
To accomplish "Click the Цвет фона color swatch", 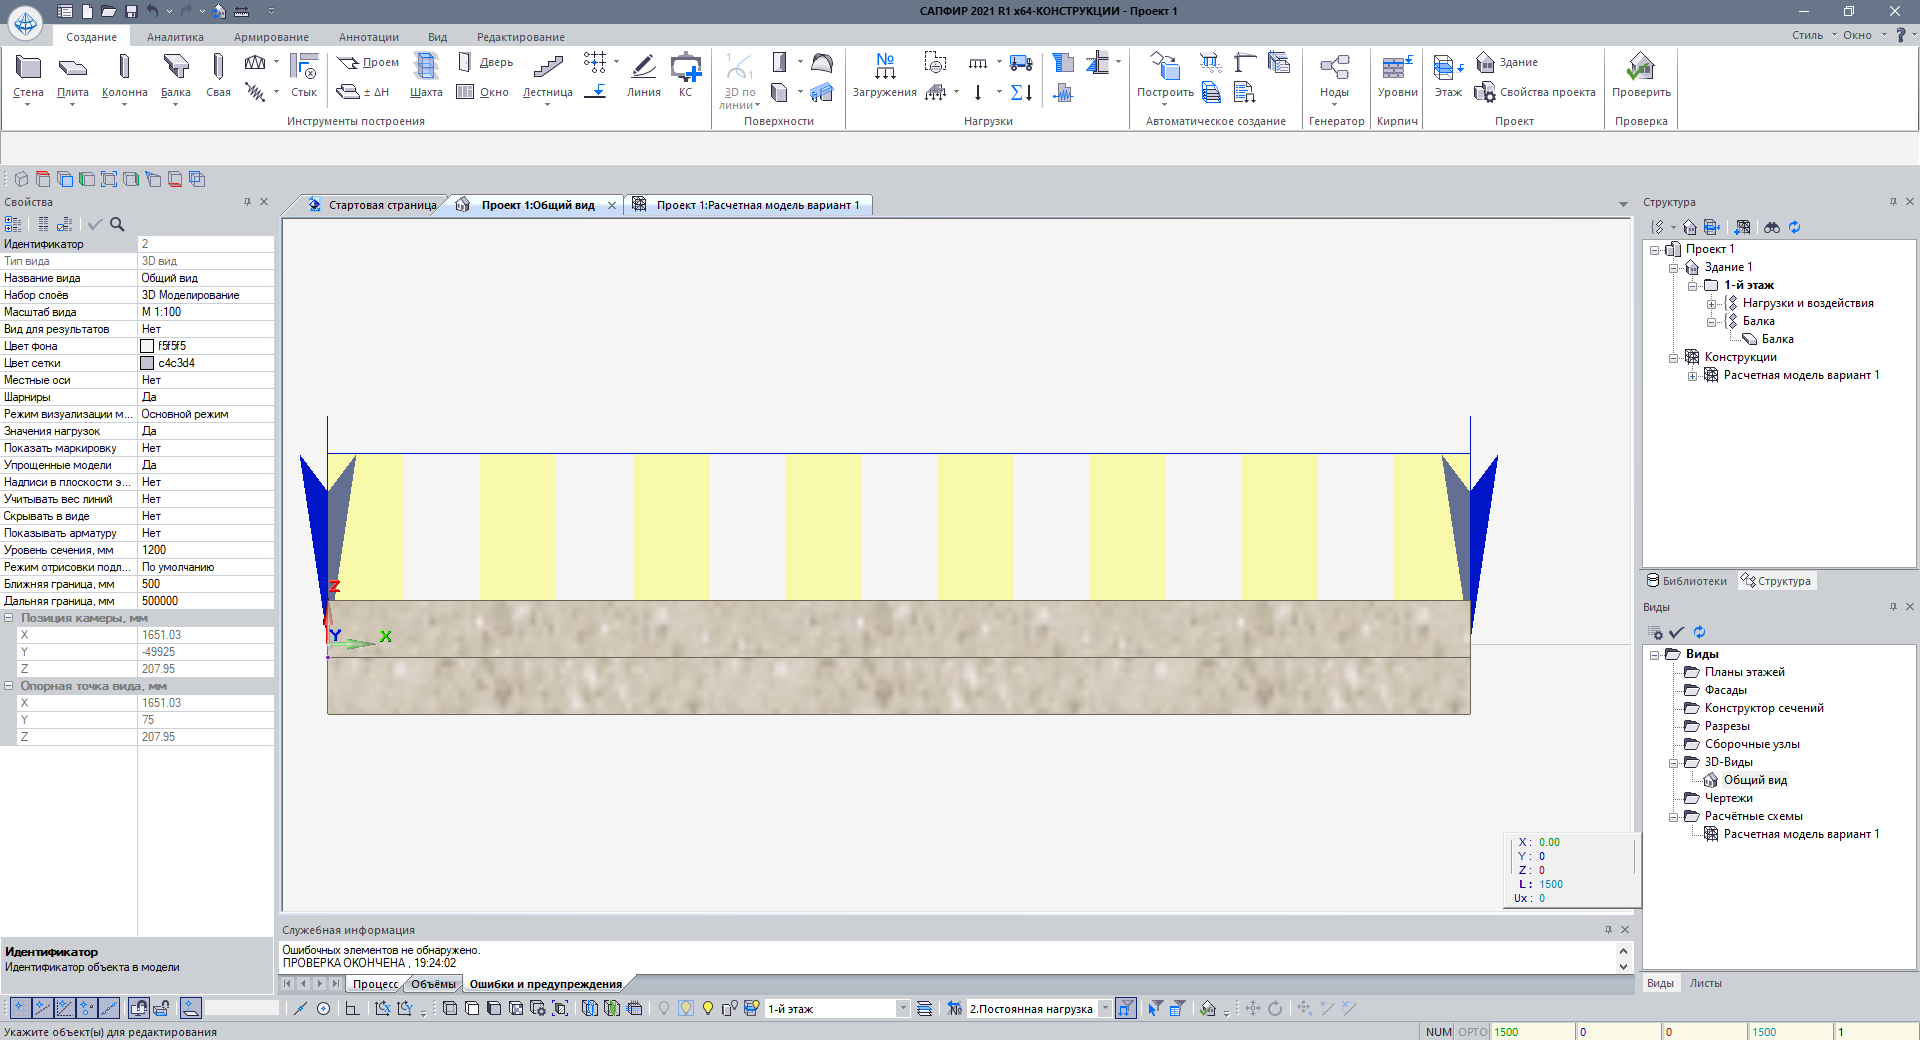I will (147, 346).
